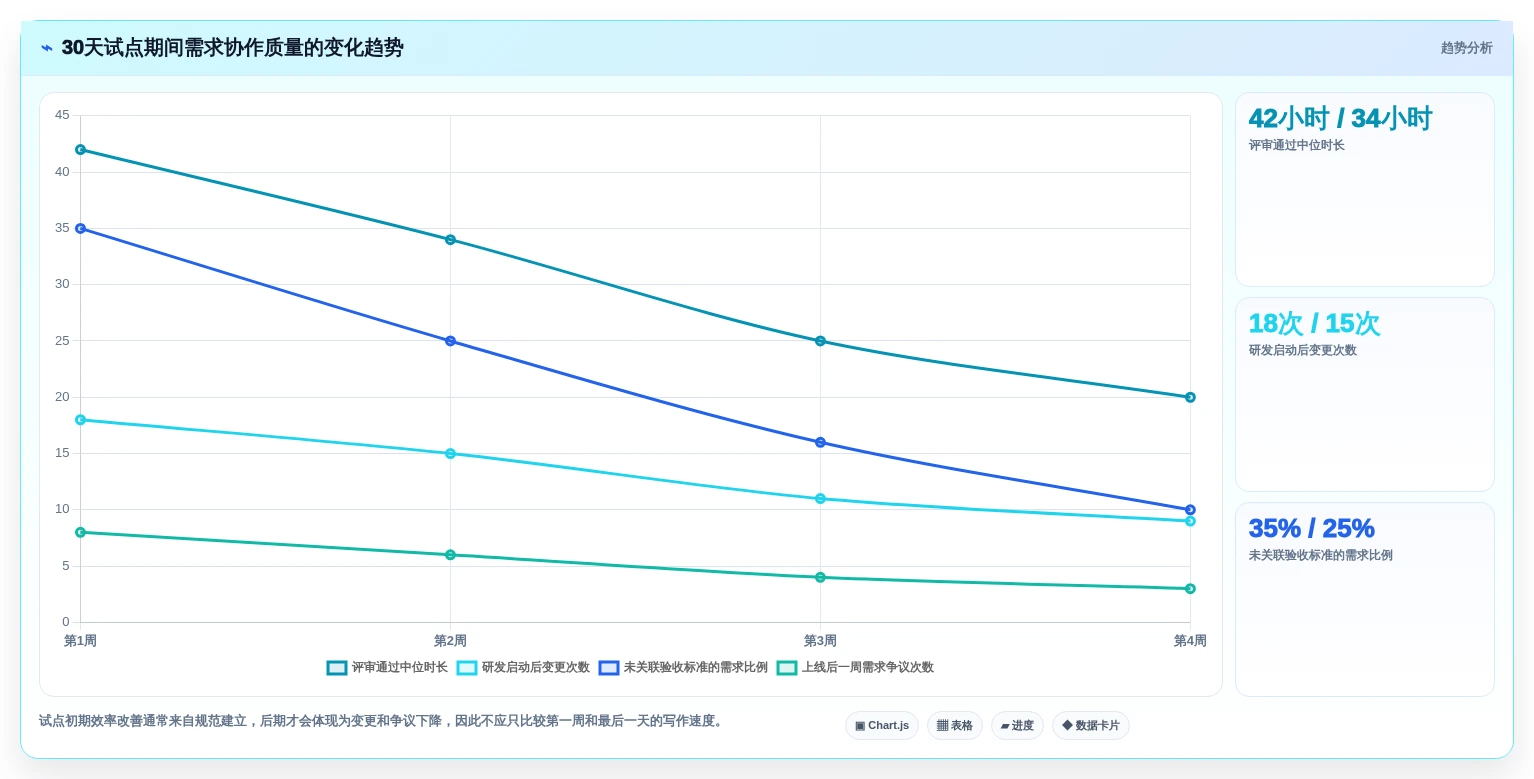The width and height of the screenshot is (1534, 779).
Task: Click legend text 研发启动后变更次数
Action: click(536, 668)
